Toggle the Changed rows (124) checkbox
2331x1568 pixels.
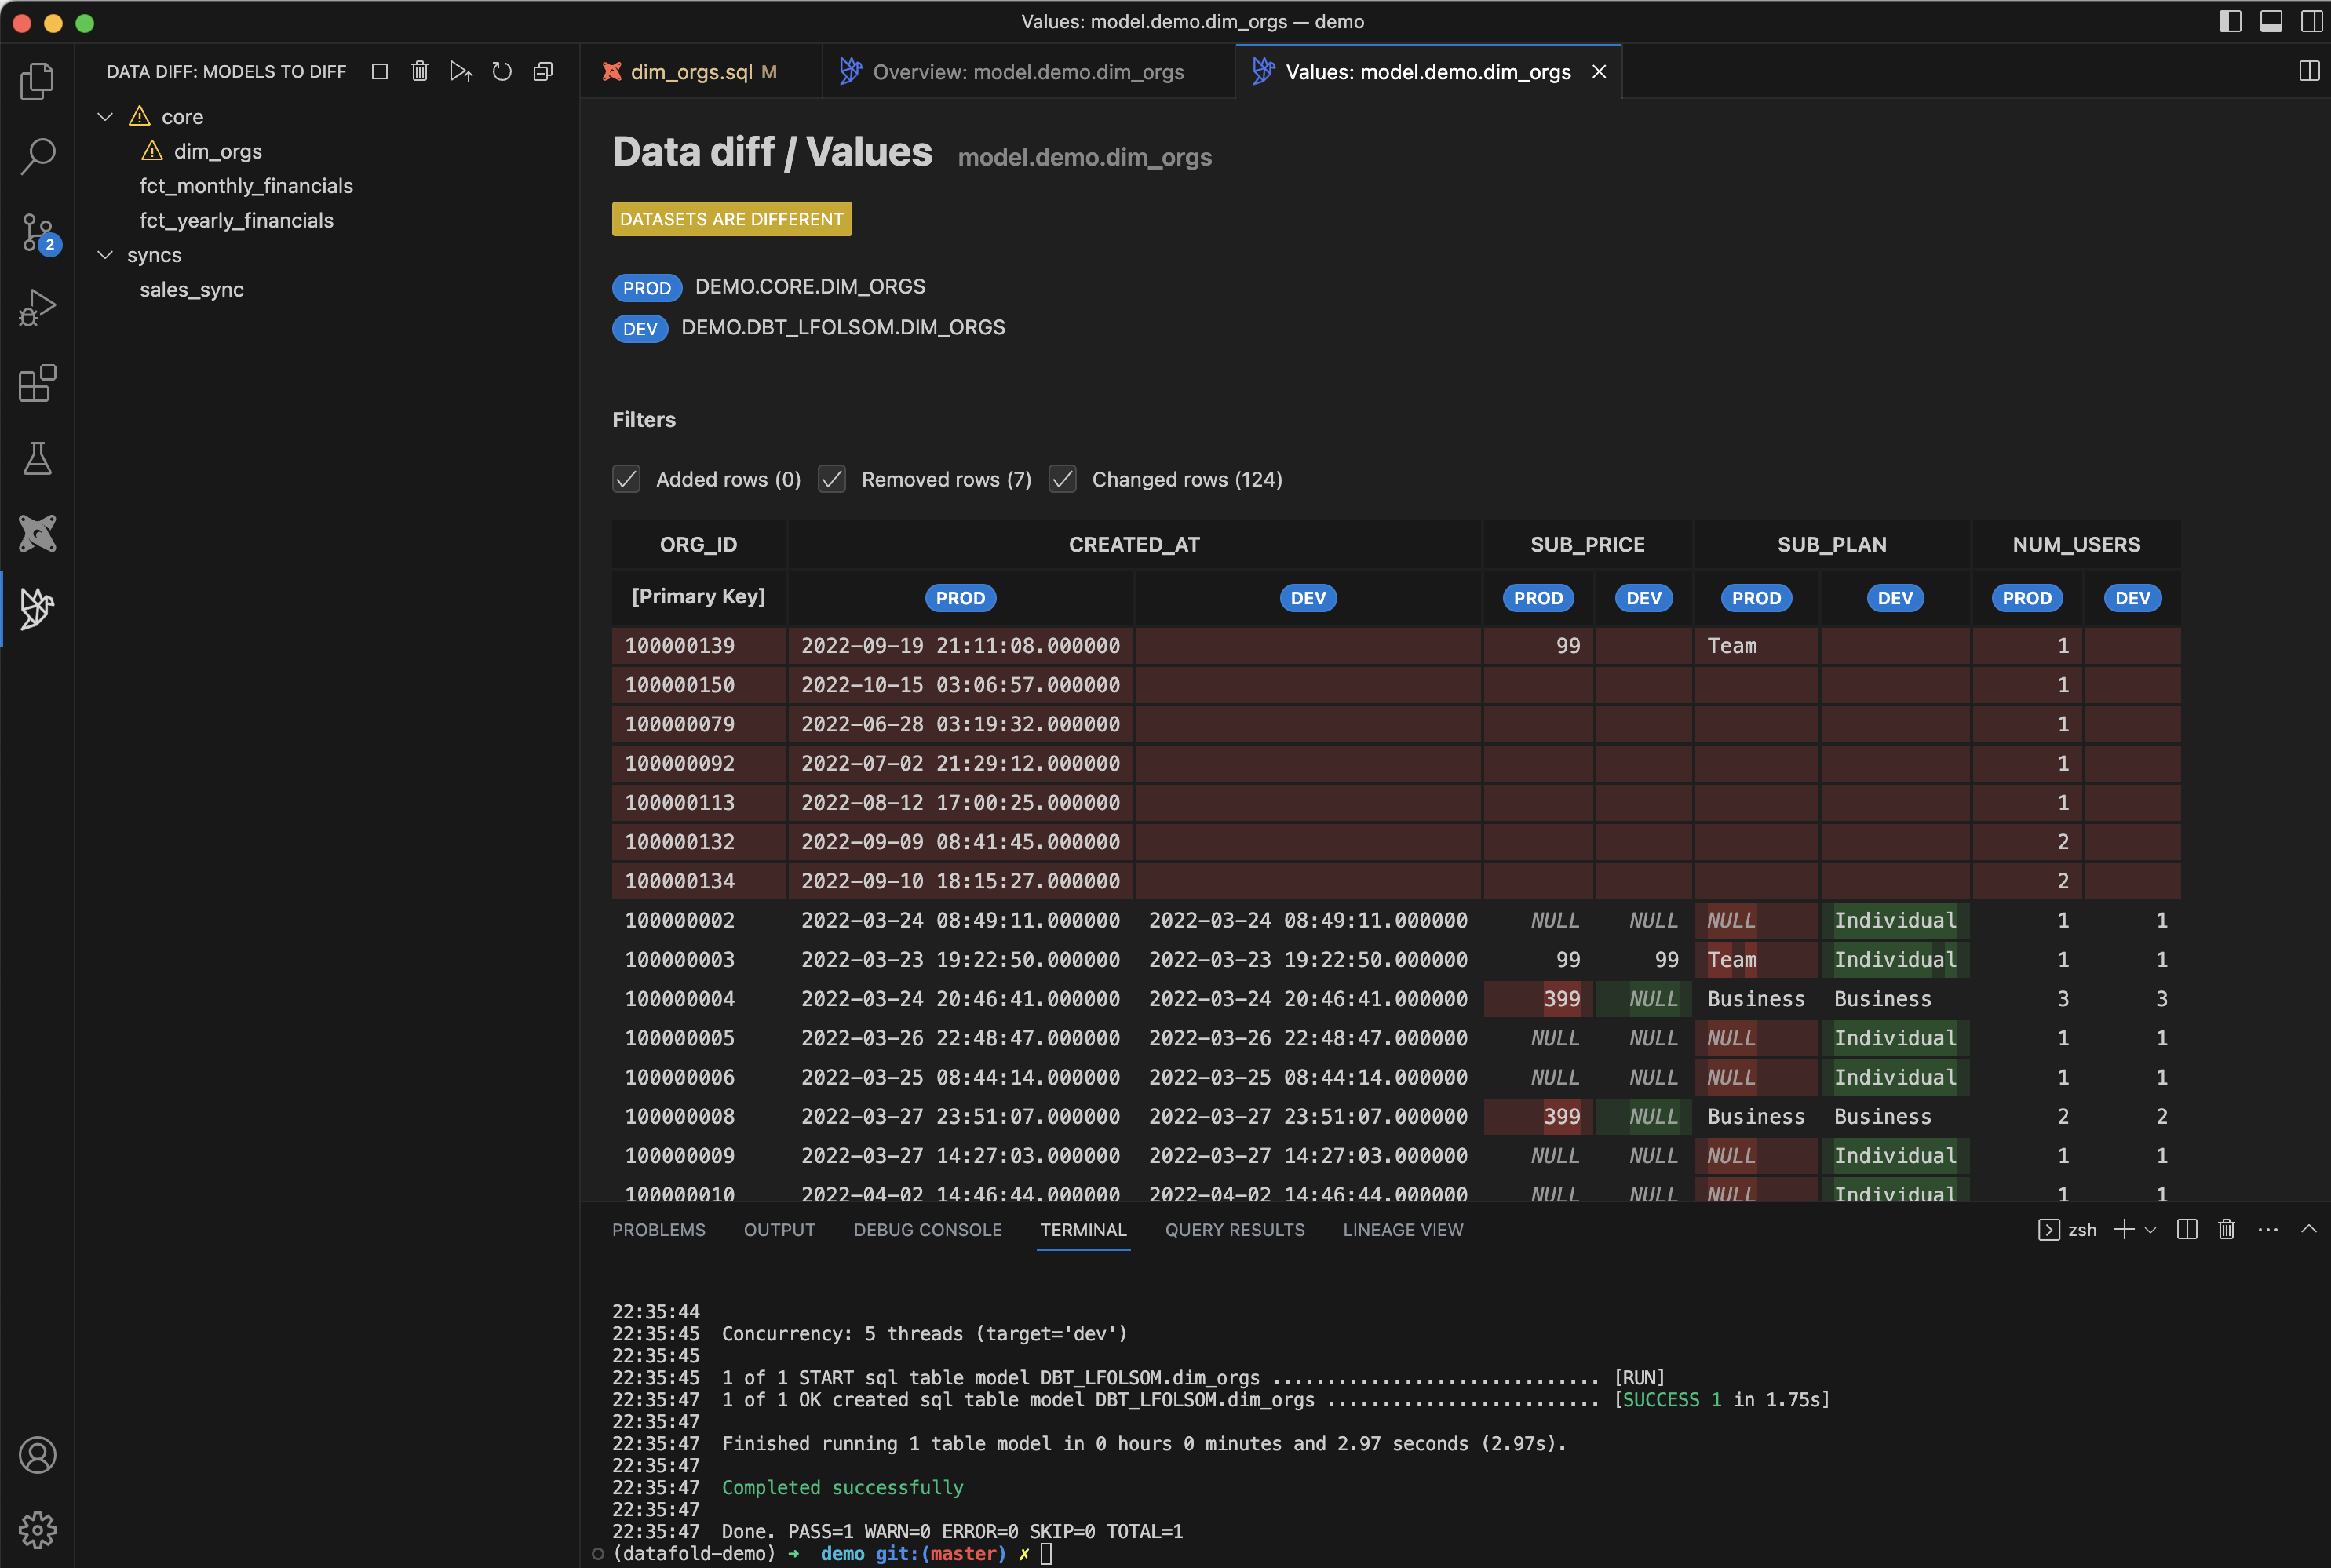click(x=1062, y=479)
